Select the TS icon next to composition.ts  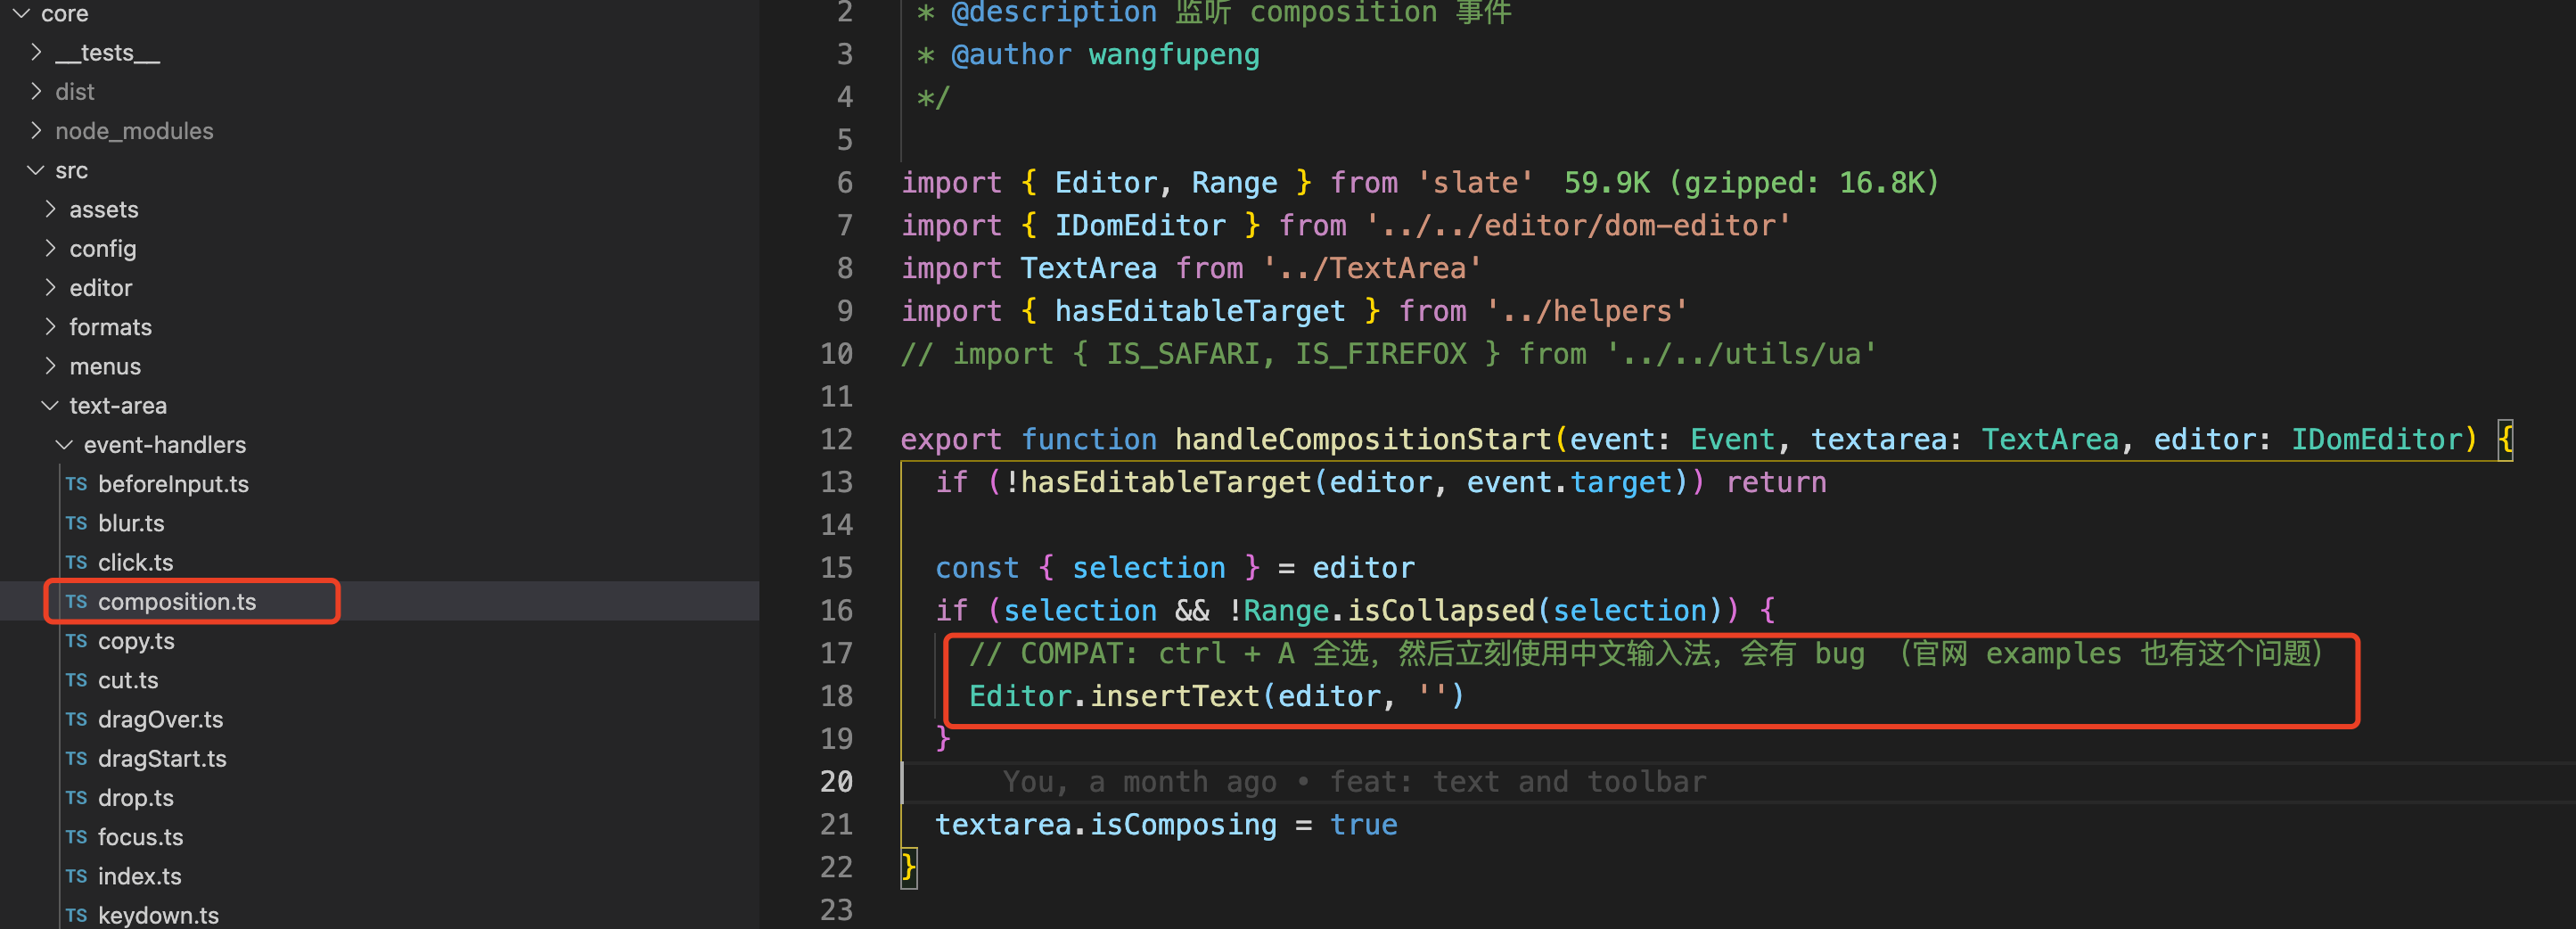[76, 601]
